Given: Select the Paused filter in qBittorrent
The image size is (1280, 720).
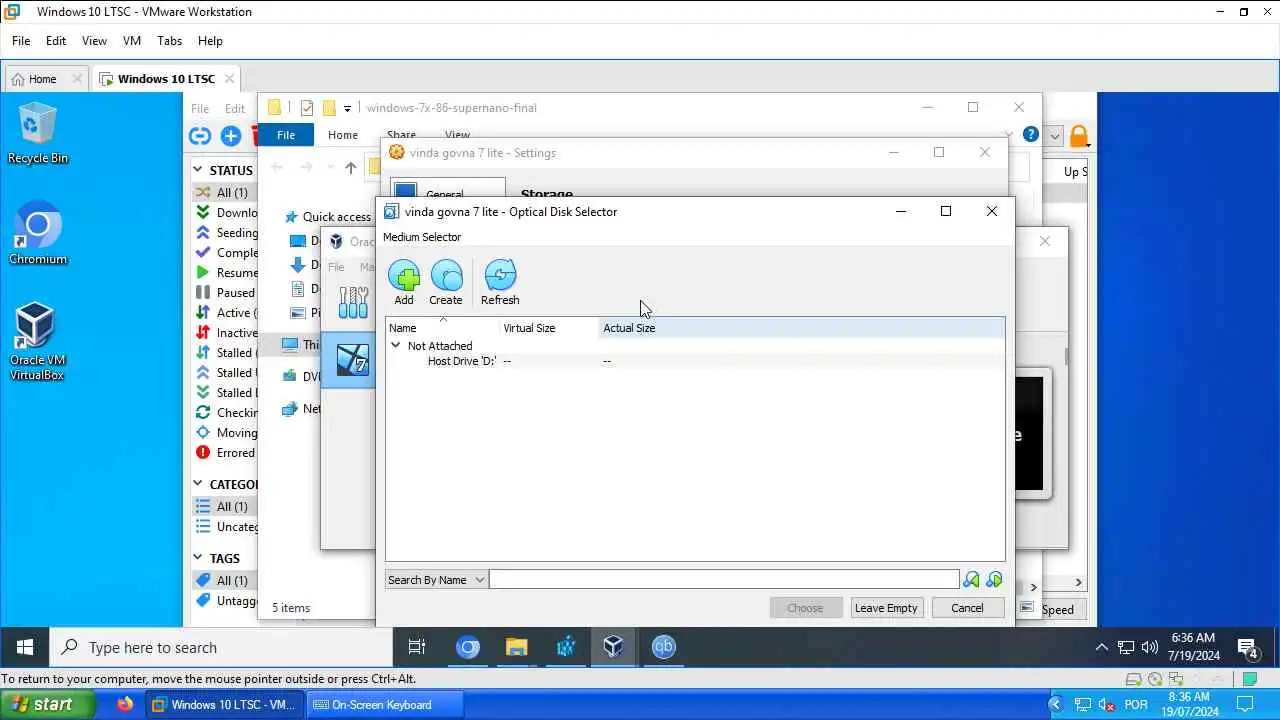Looking at the screenshot, I should pyautogui.click(x=225, y=293).
